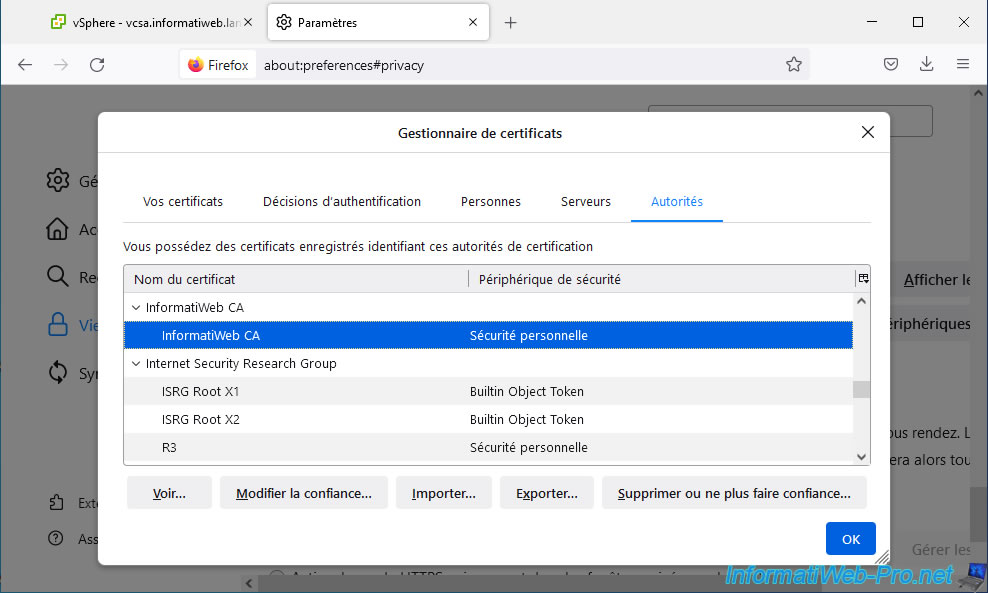
Task: Select the R3 certificate row
Action: [x=169, y=448]
